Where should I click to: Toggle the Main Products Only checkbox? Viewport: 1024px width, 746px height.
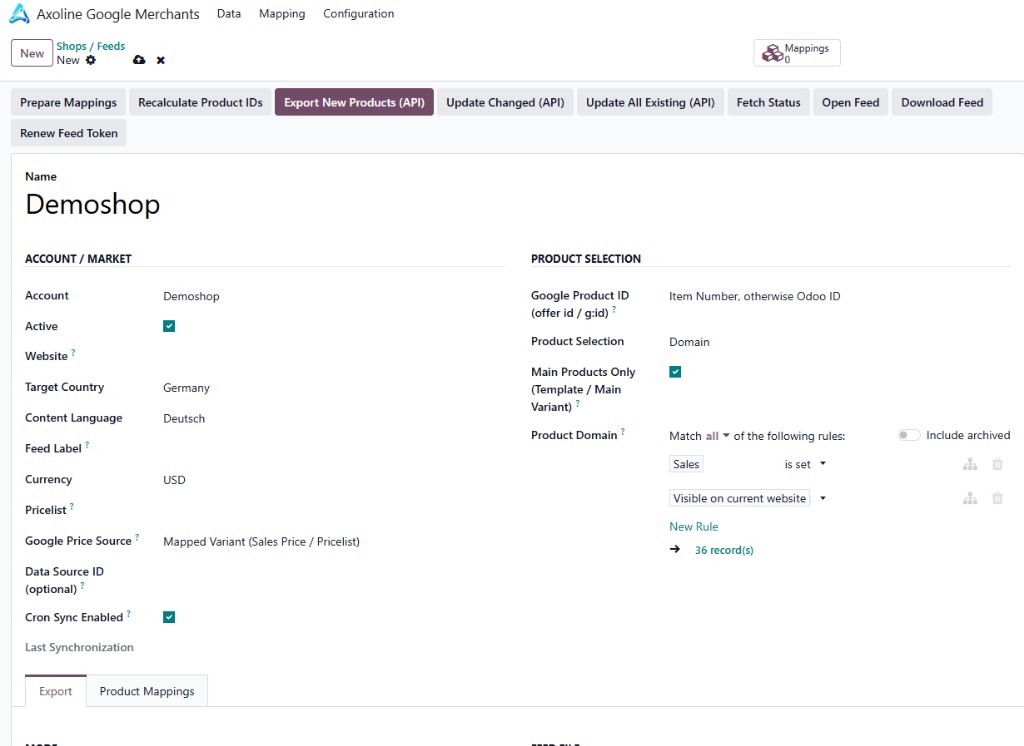coord(675,372)
